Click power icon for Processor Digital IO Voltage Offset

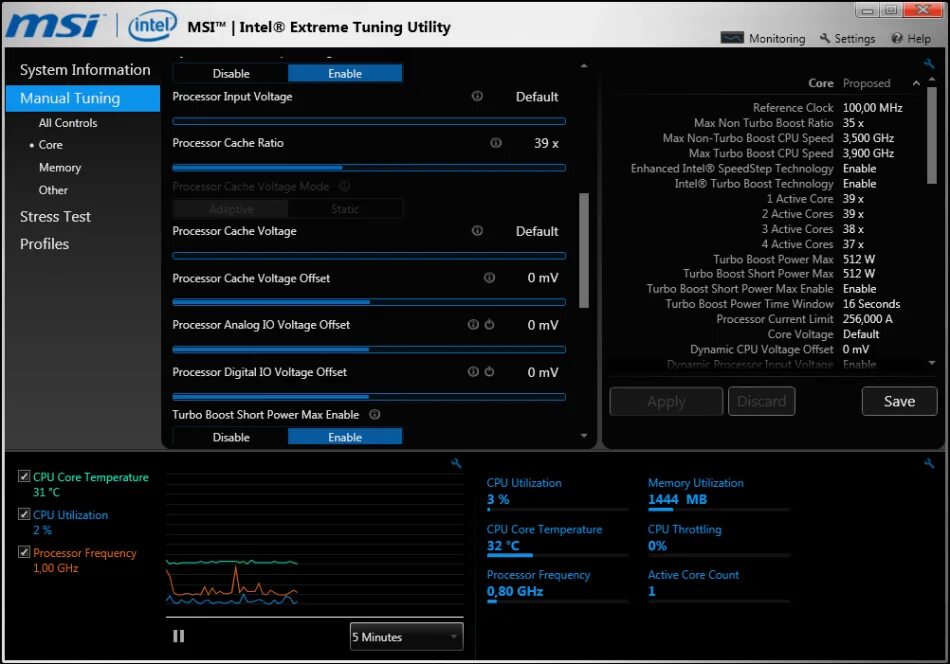tap(489, 371)
